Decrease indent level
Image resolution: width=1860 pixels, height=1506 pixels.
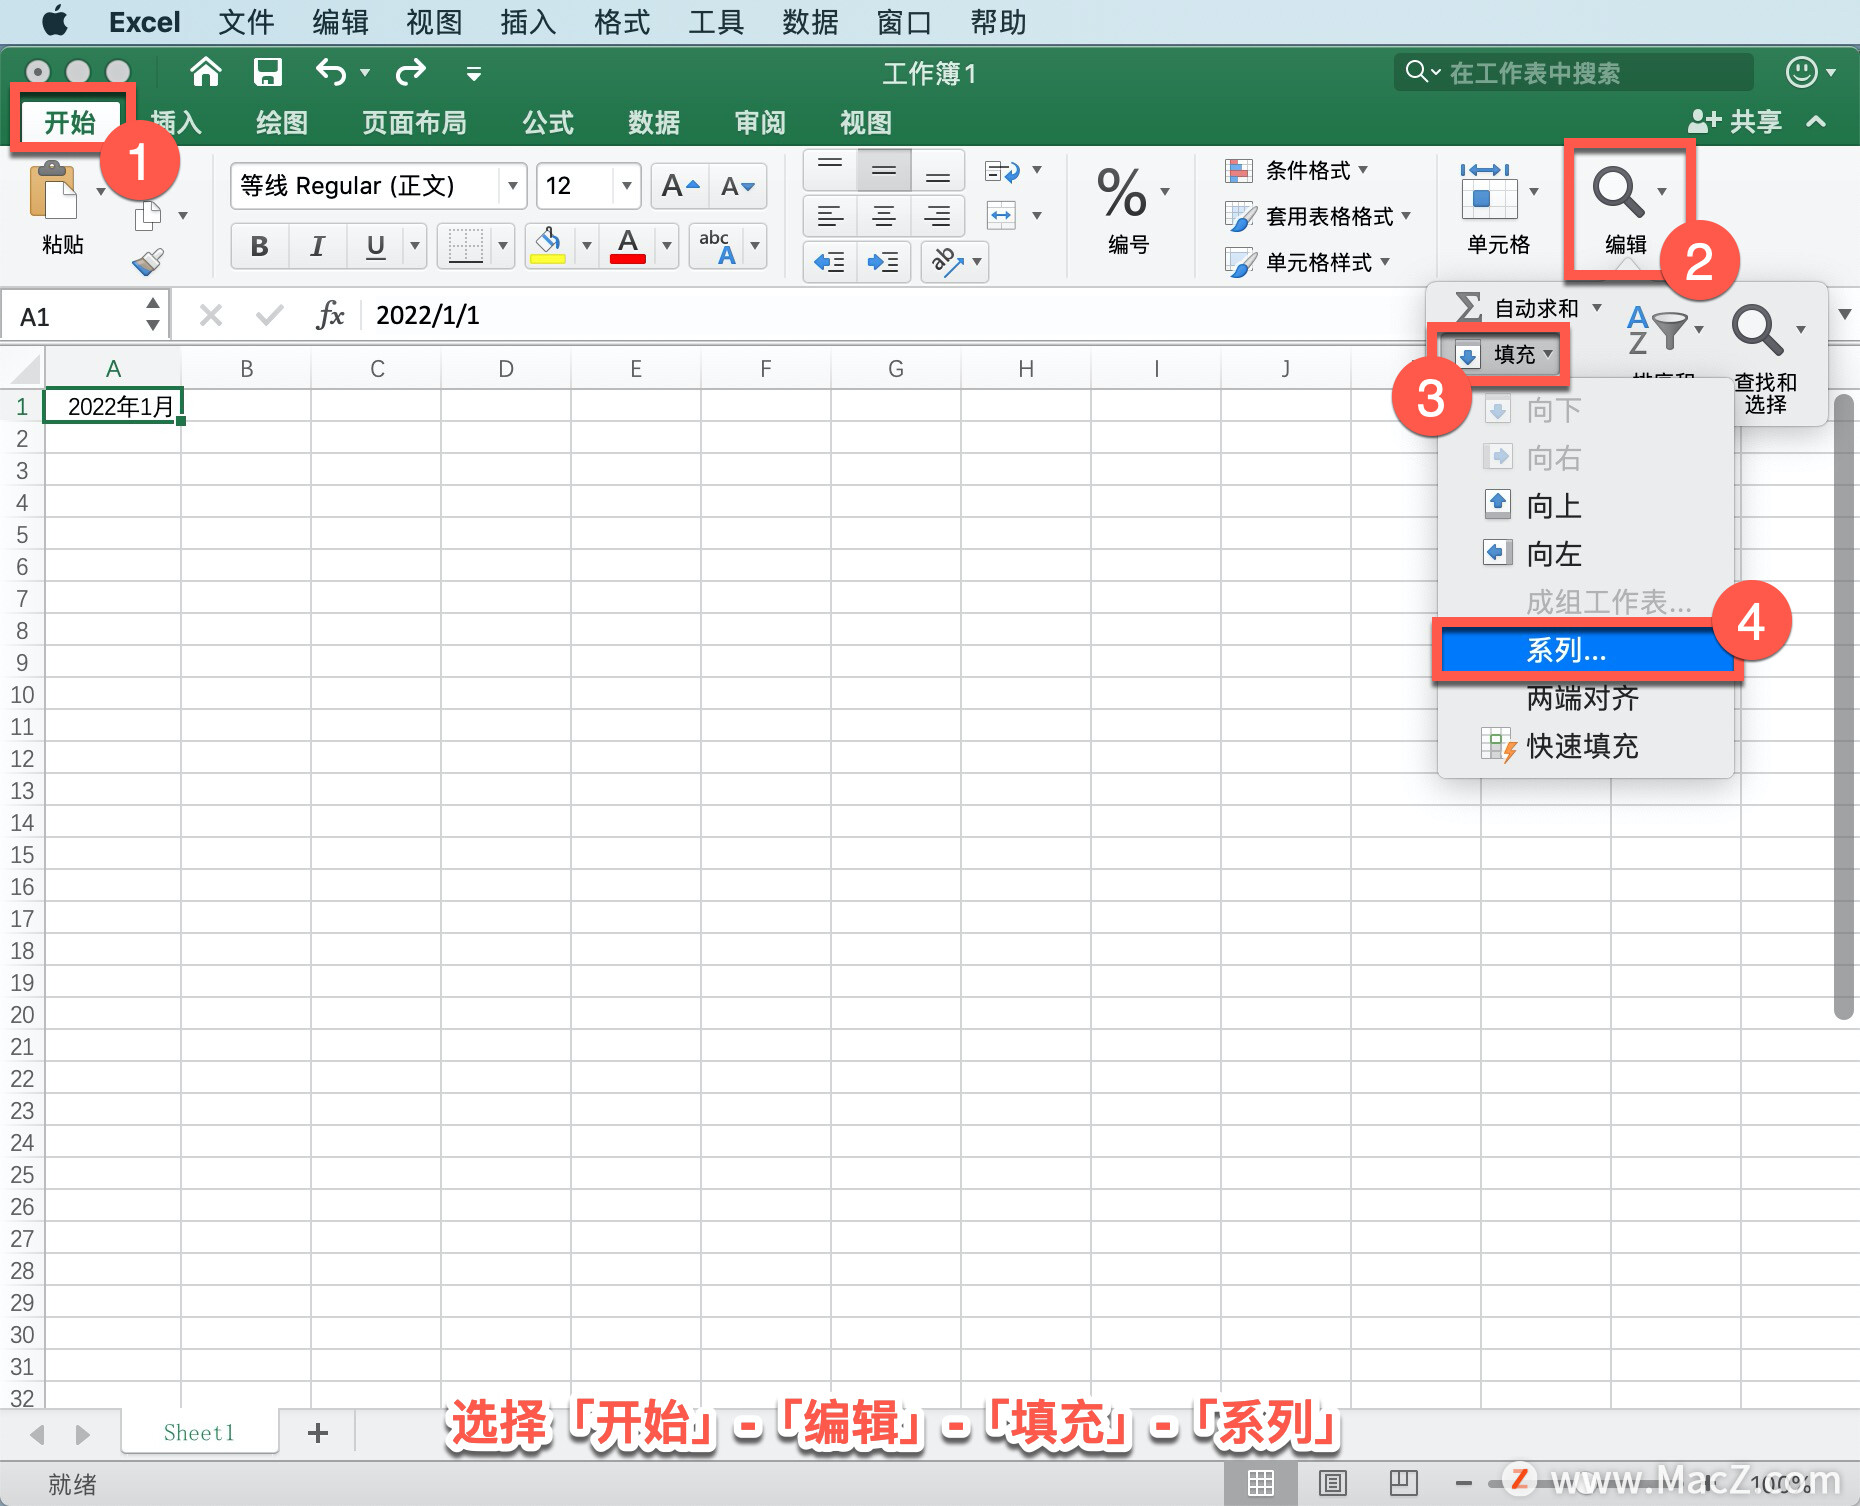830,262
